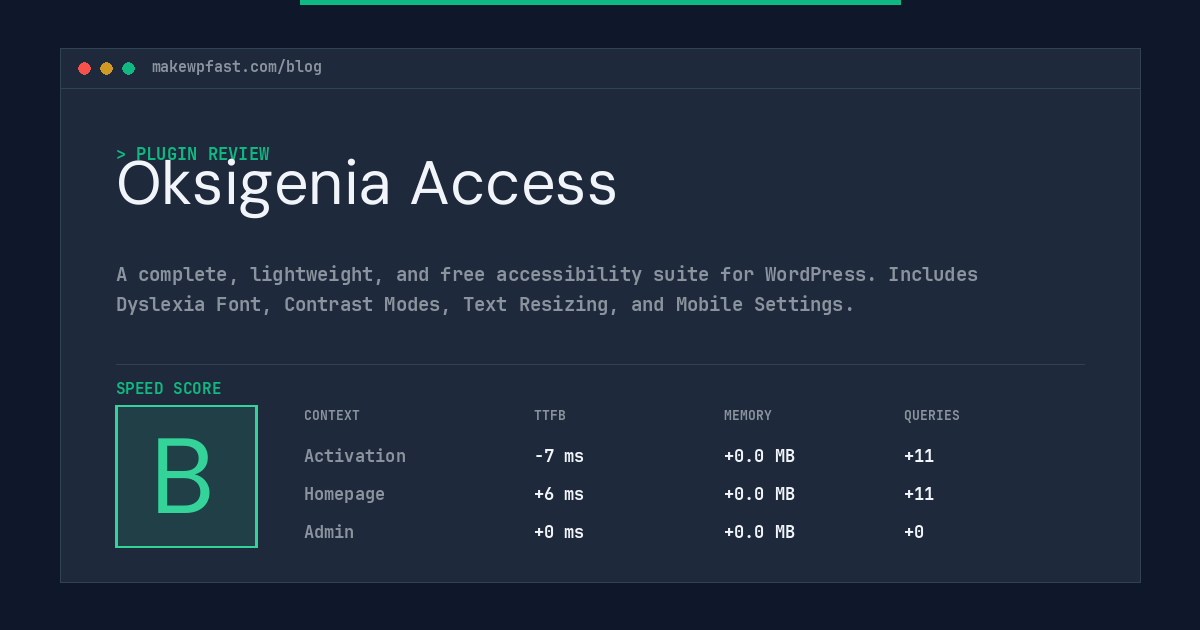Click Homepage row memory '+0.0 MB'
Screen dimensions: 1200x630
759,494
